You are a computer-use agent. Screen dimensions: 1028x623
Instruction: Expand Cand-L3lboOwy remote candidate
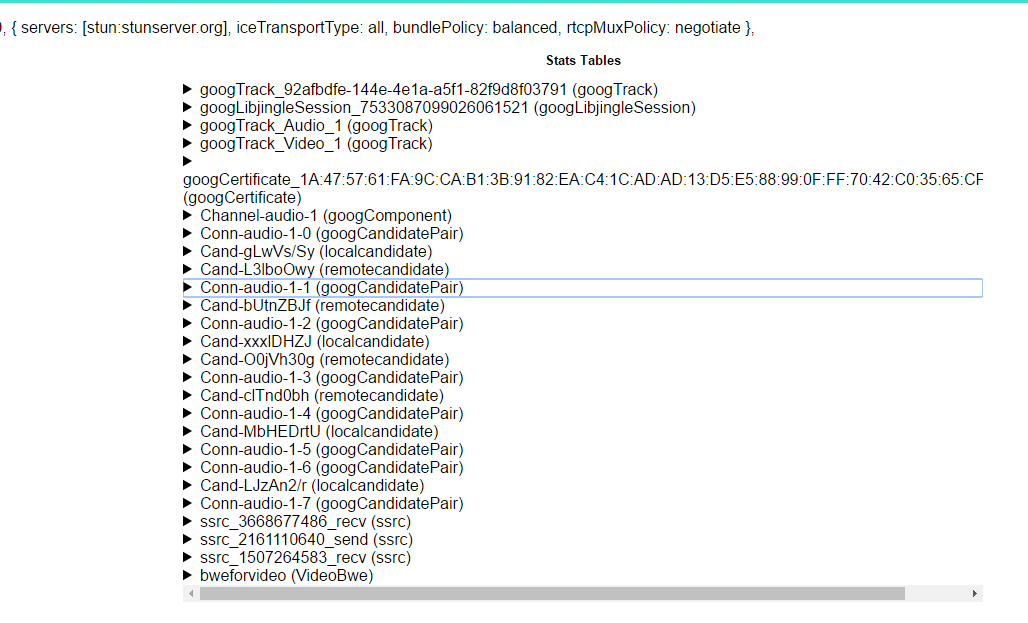[x=187, y=269]
